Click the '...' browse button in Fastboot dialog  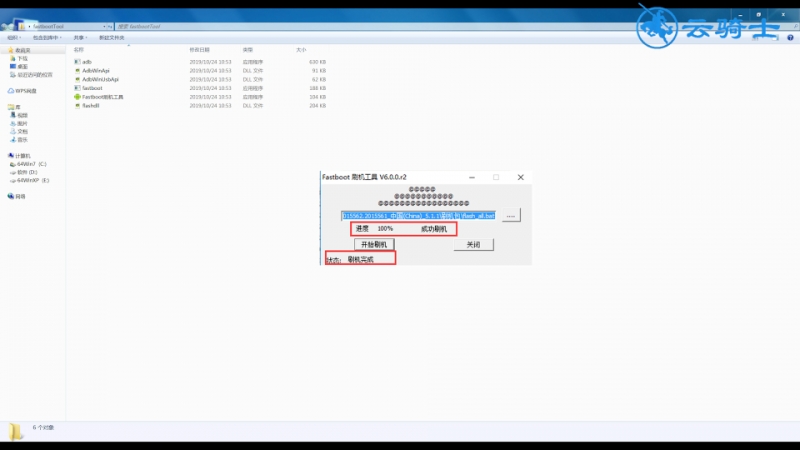(x=511, y=216)
